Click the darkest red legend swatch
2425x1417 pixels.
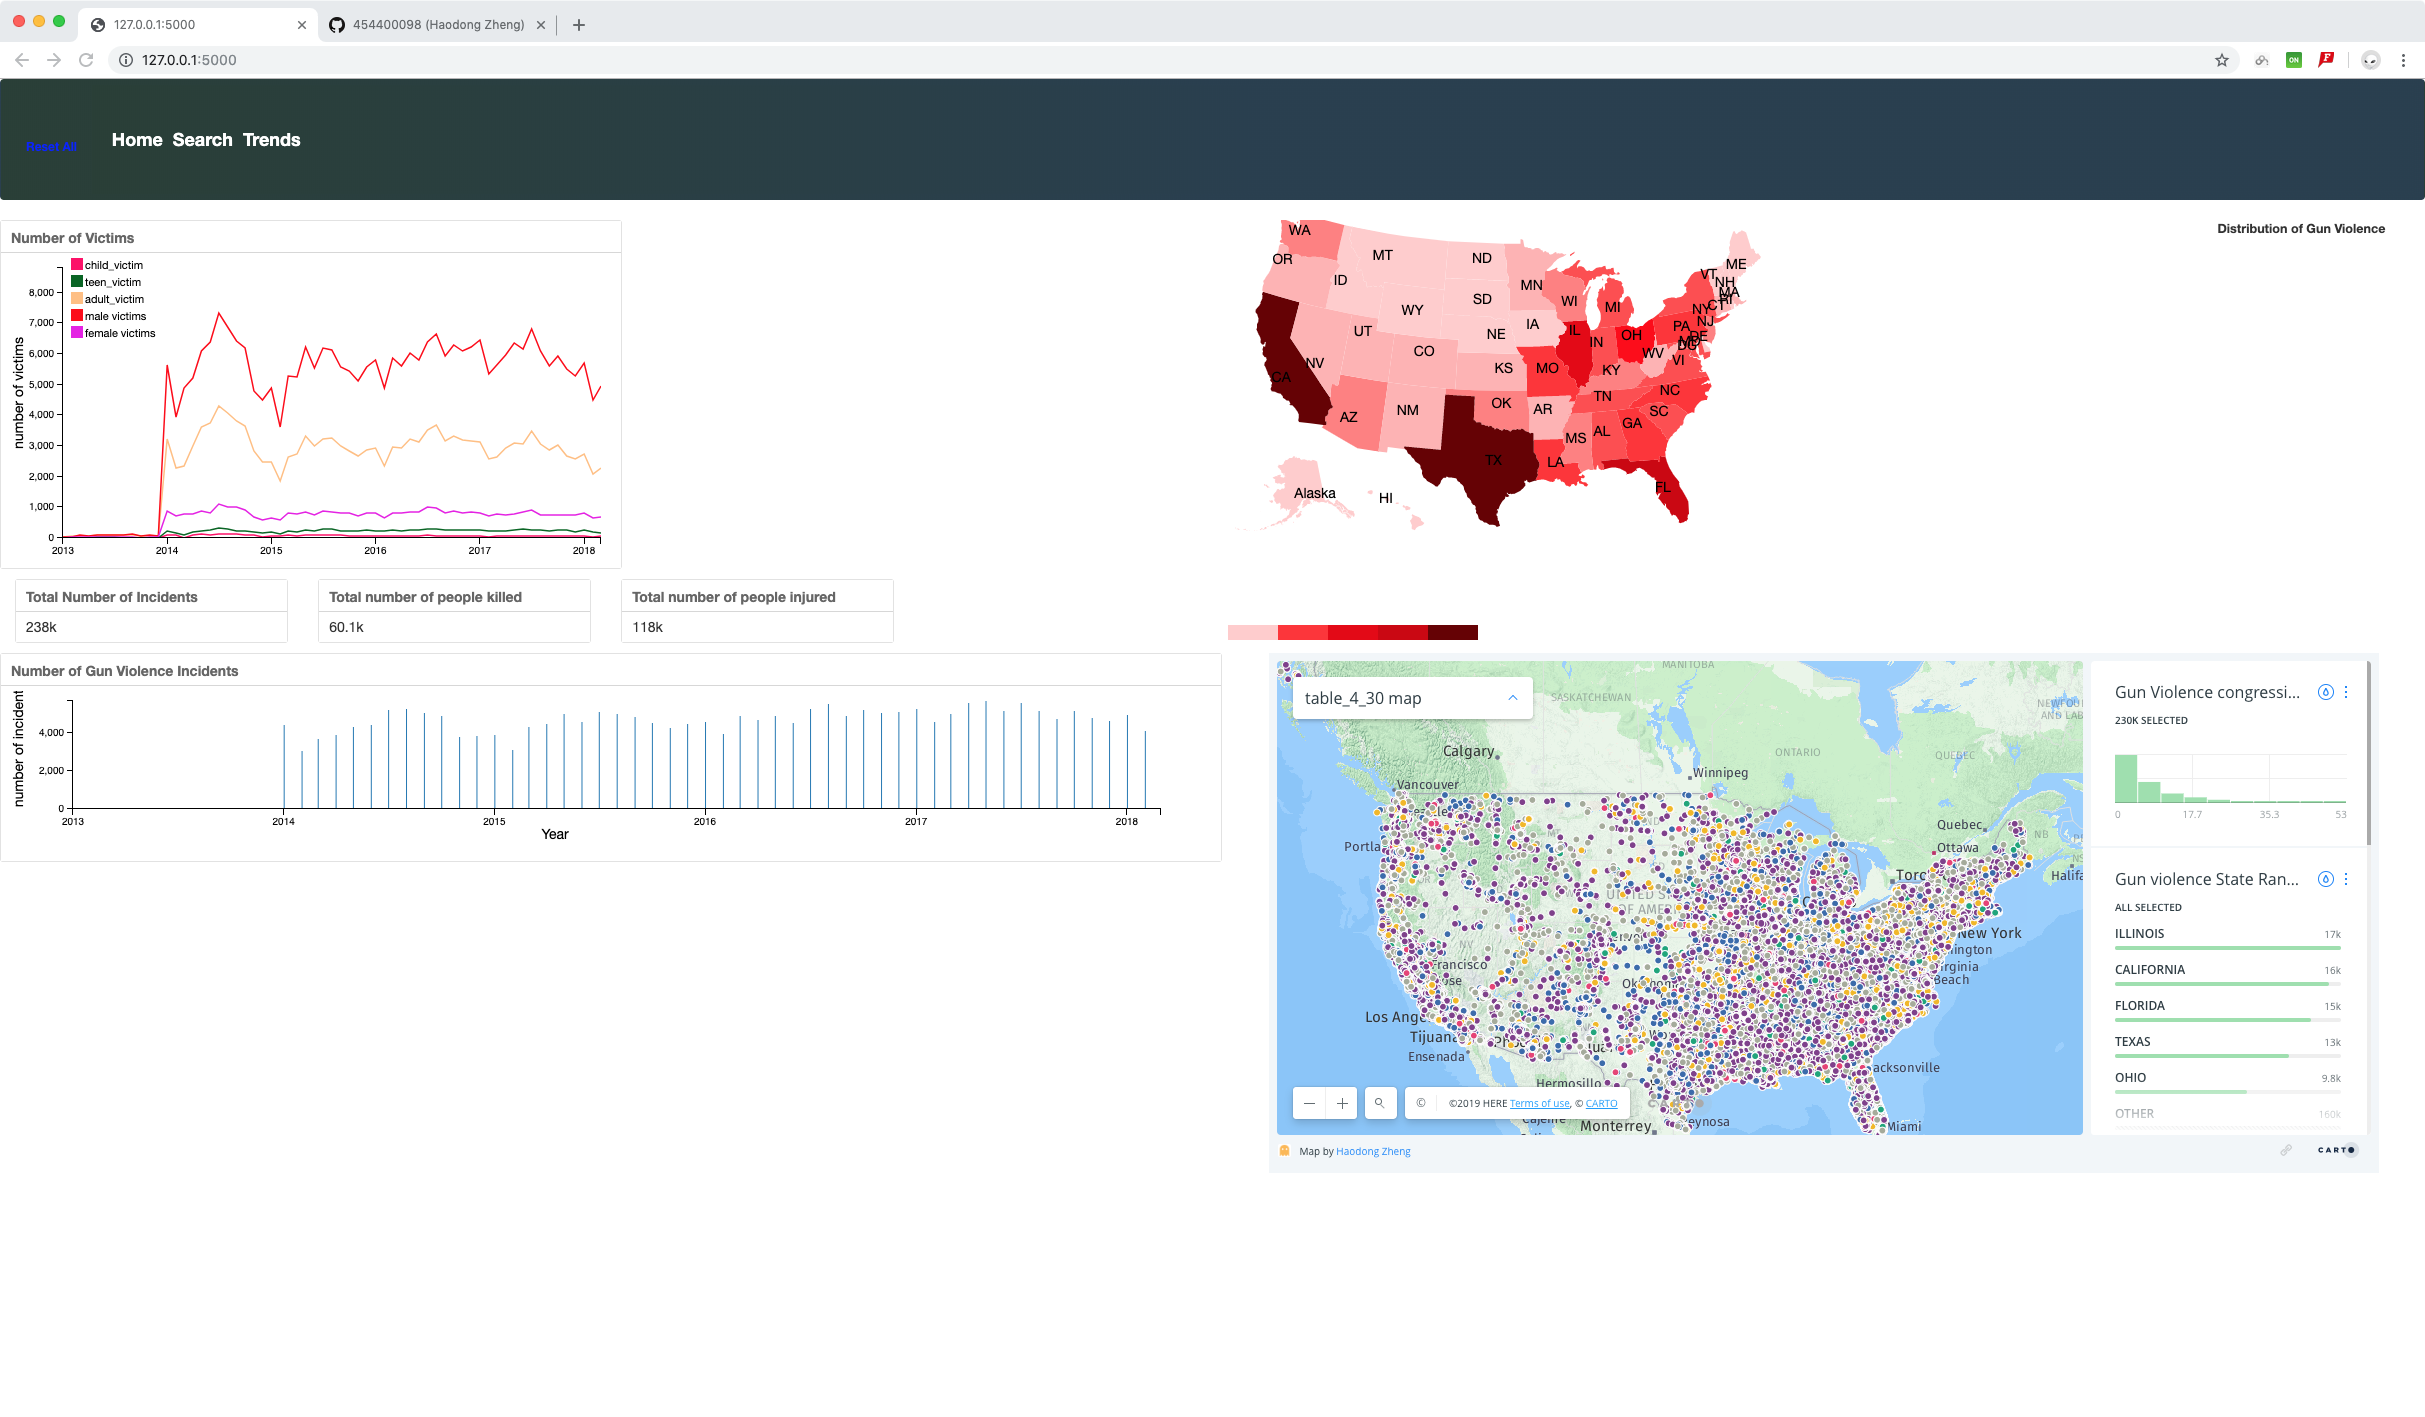tap(1452, 632)
